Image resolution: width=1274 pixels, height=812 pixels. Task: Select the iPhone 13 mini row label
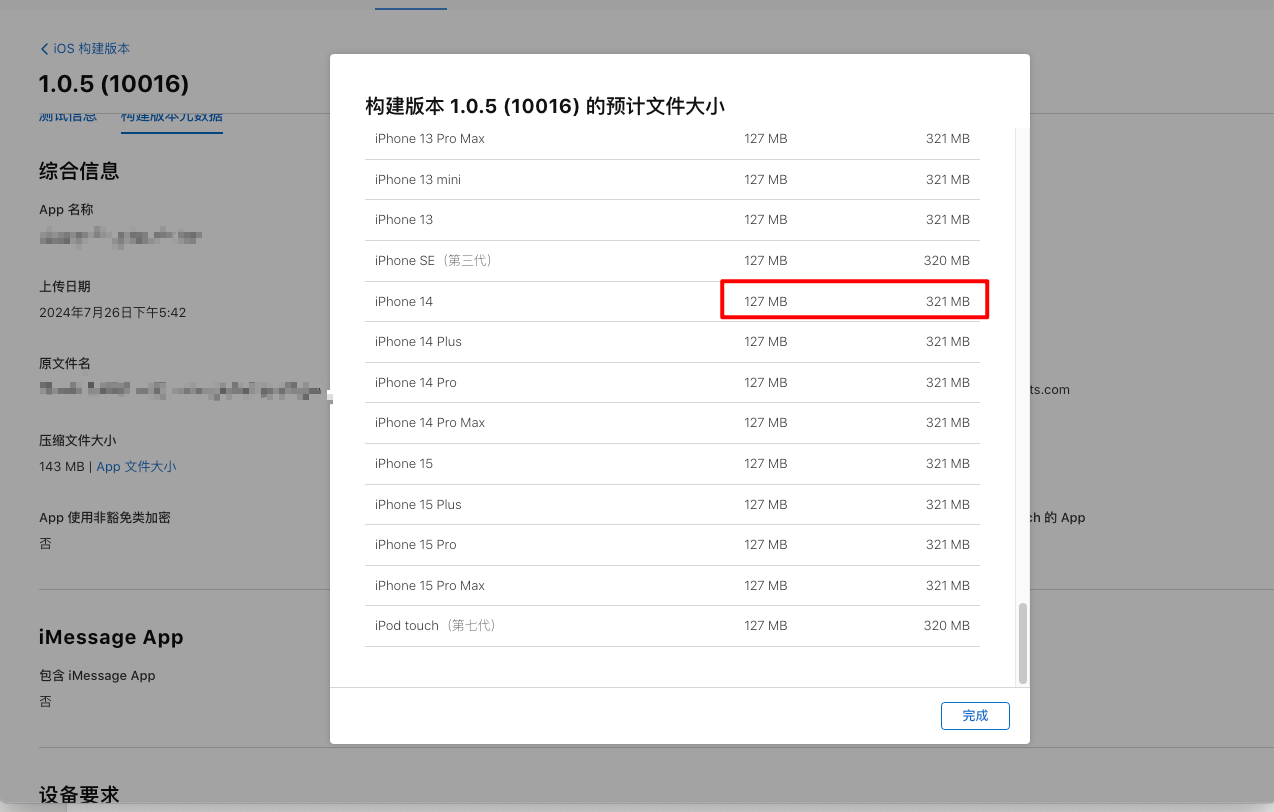[418, 180]
